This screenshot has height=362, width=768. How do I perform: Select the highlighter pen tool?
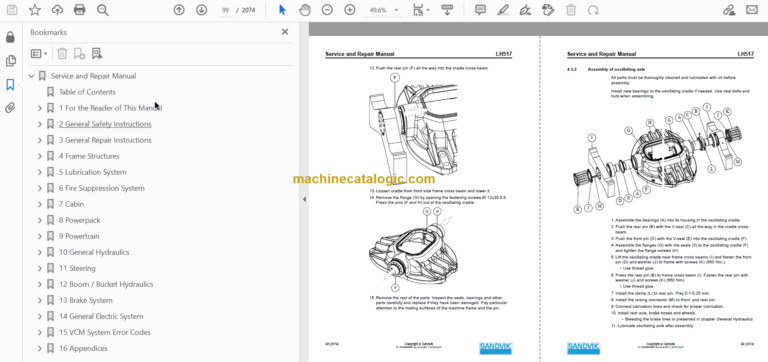coord(503,10)
